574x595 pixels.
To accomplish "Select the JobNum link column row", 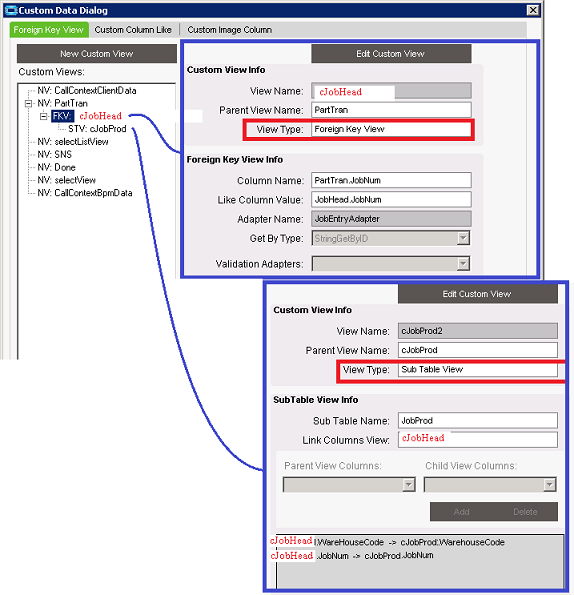I will point(352,556).
